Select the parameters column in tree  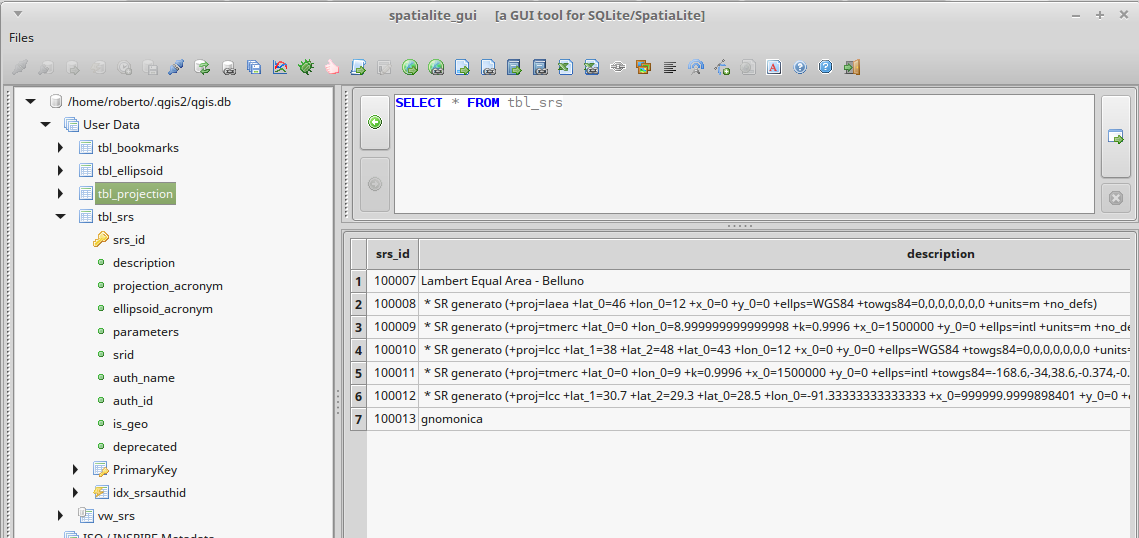(x=145, y=332)
